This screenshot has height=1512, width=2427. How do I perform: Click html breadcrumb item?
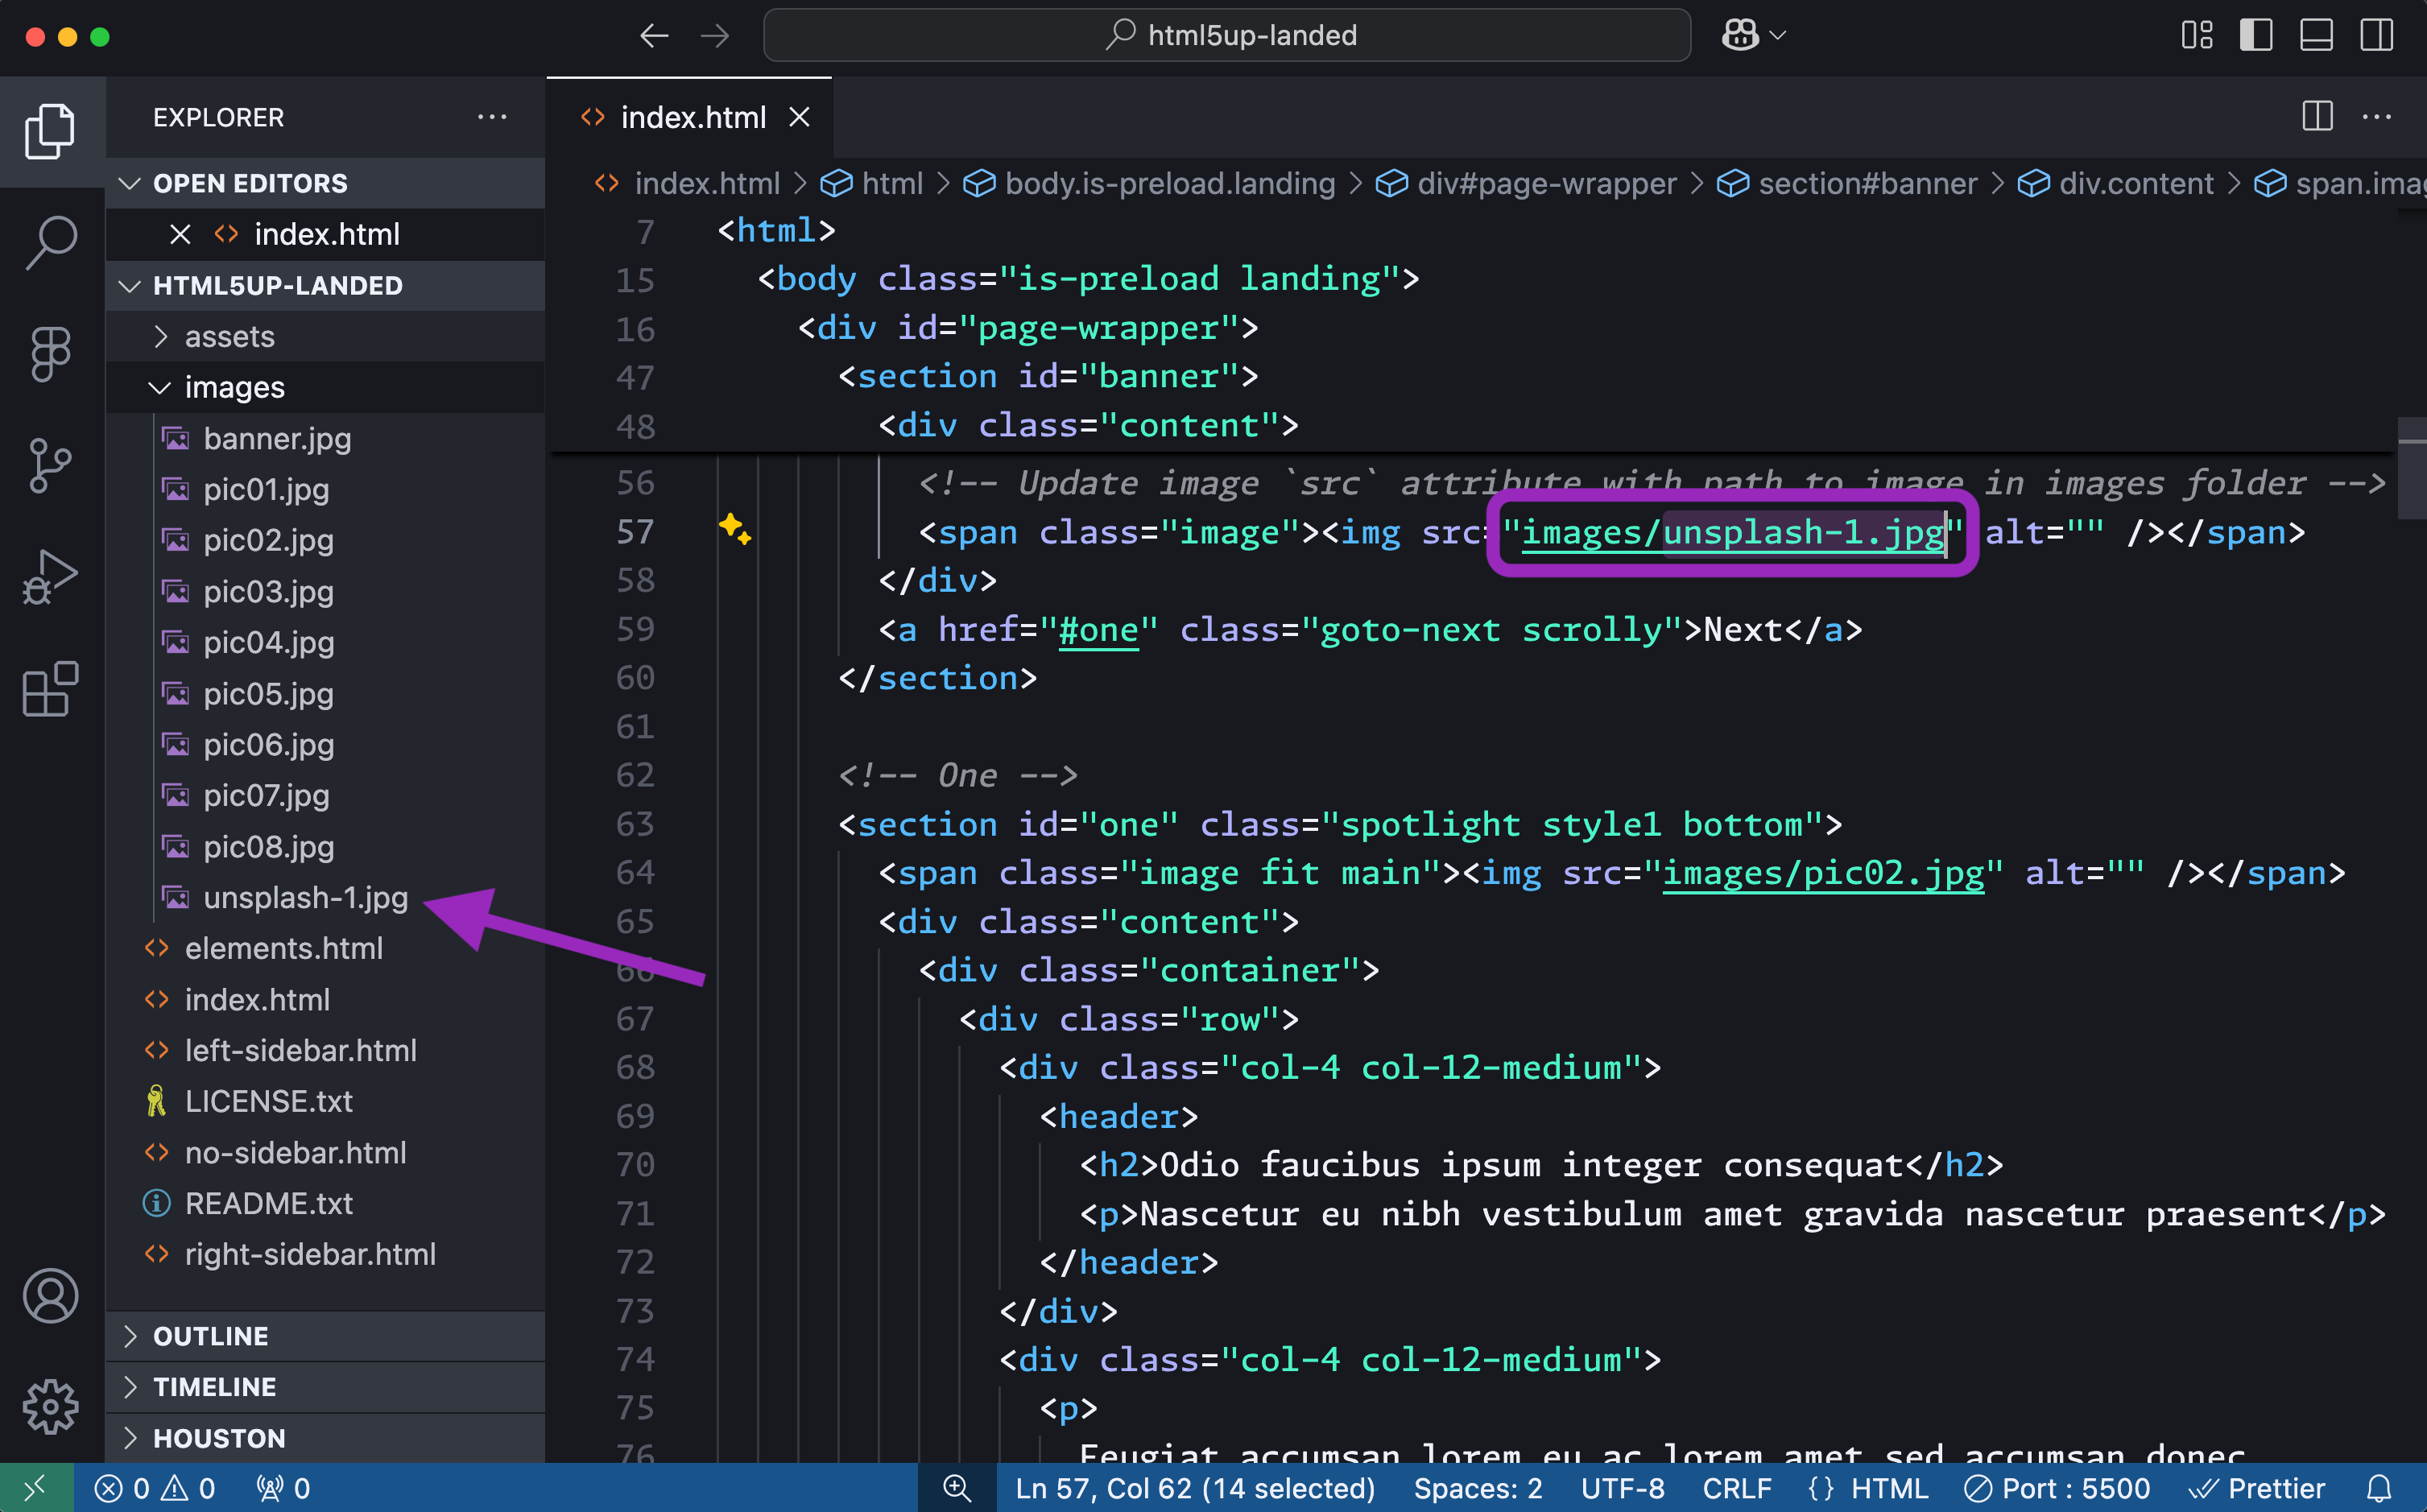coord(872,183)
